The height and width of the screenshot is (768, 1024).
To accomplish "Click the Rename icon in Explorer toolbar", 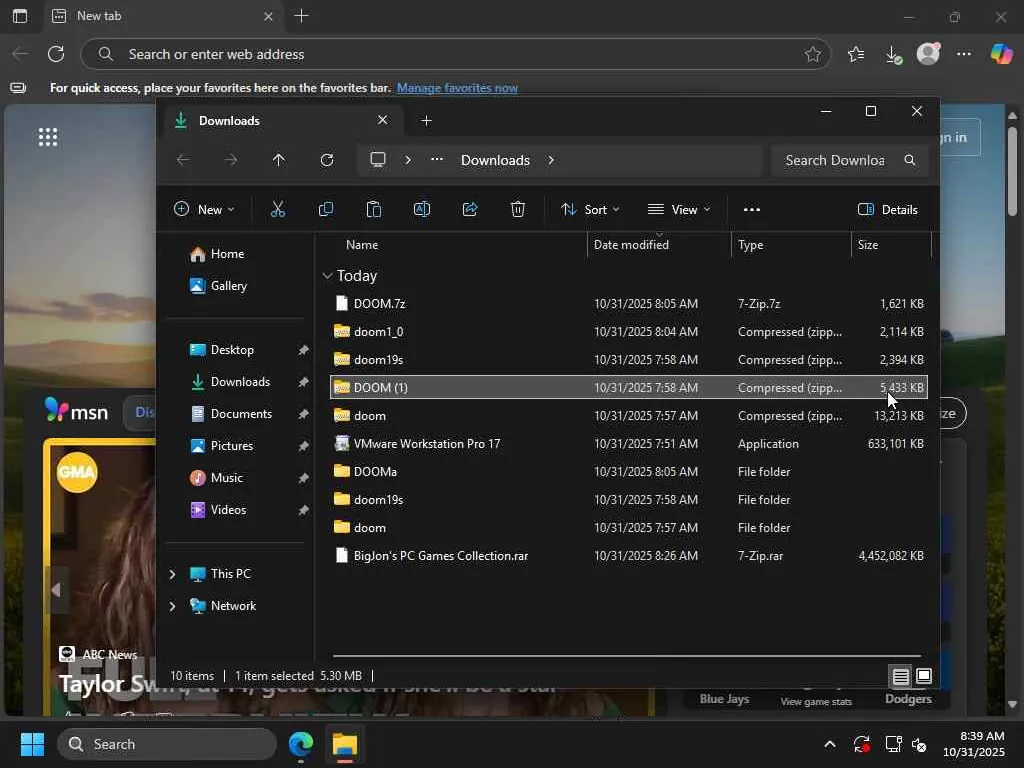I will [x=422, y=209].
